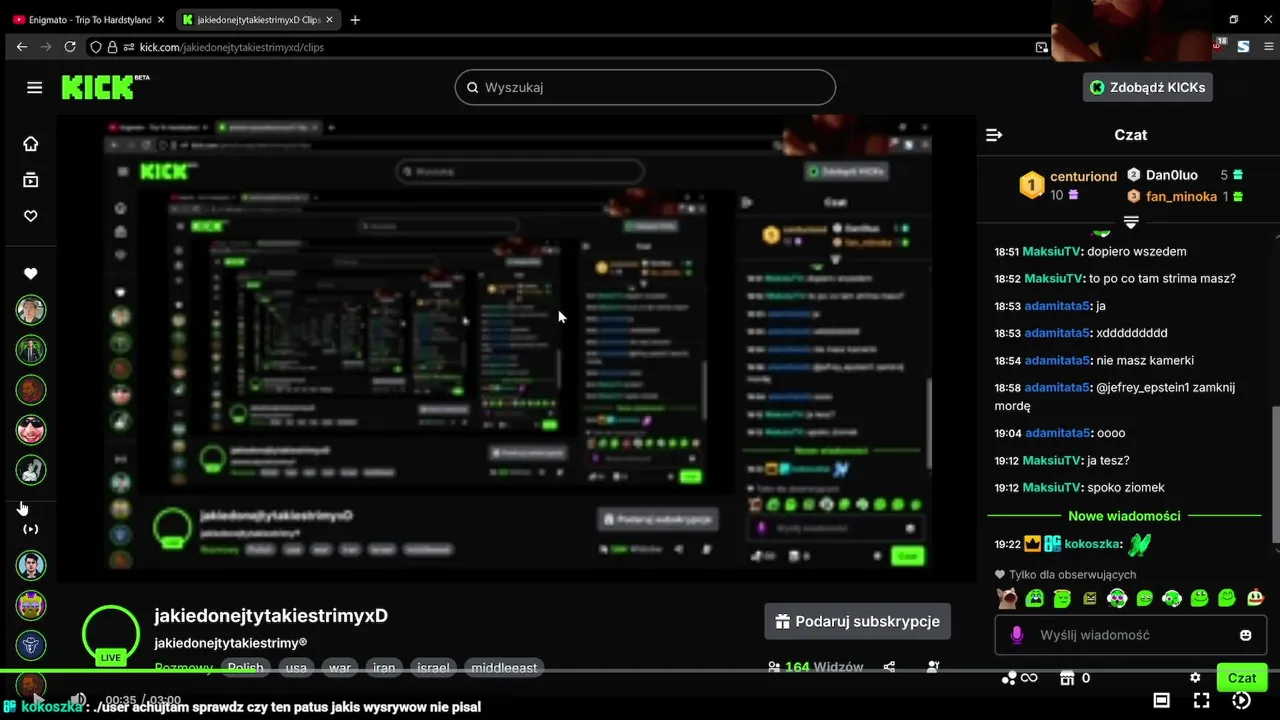Screen dimensions: 1280x720
Task: Open the fourth followed channel avatar with pig
Action: [x=31, y=430]
